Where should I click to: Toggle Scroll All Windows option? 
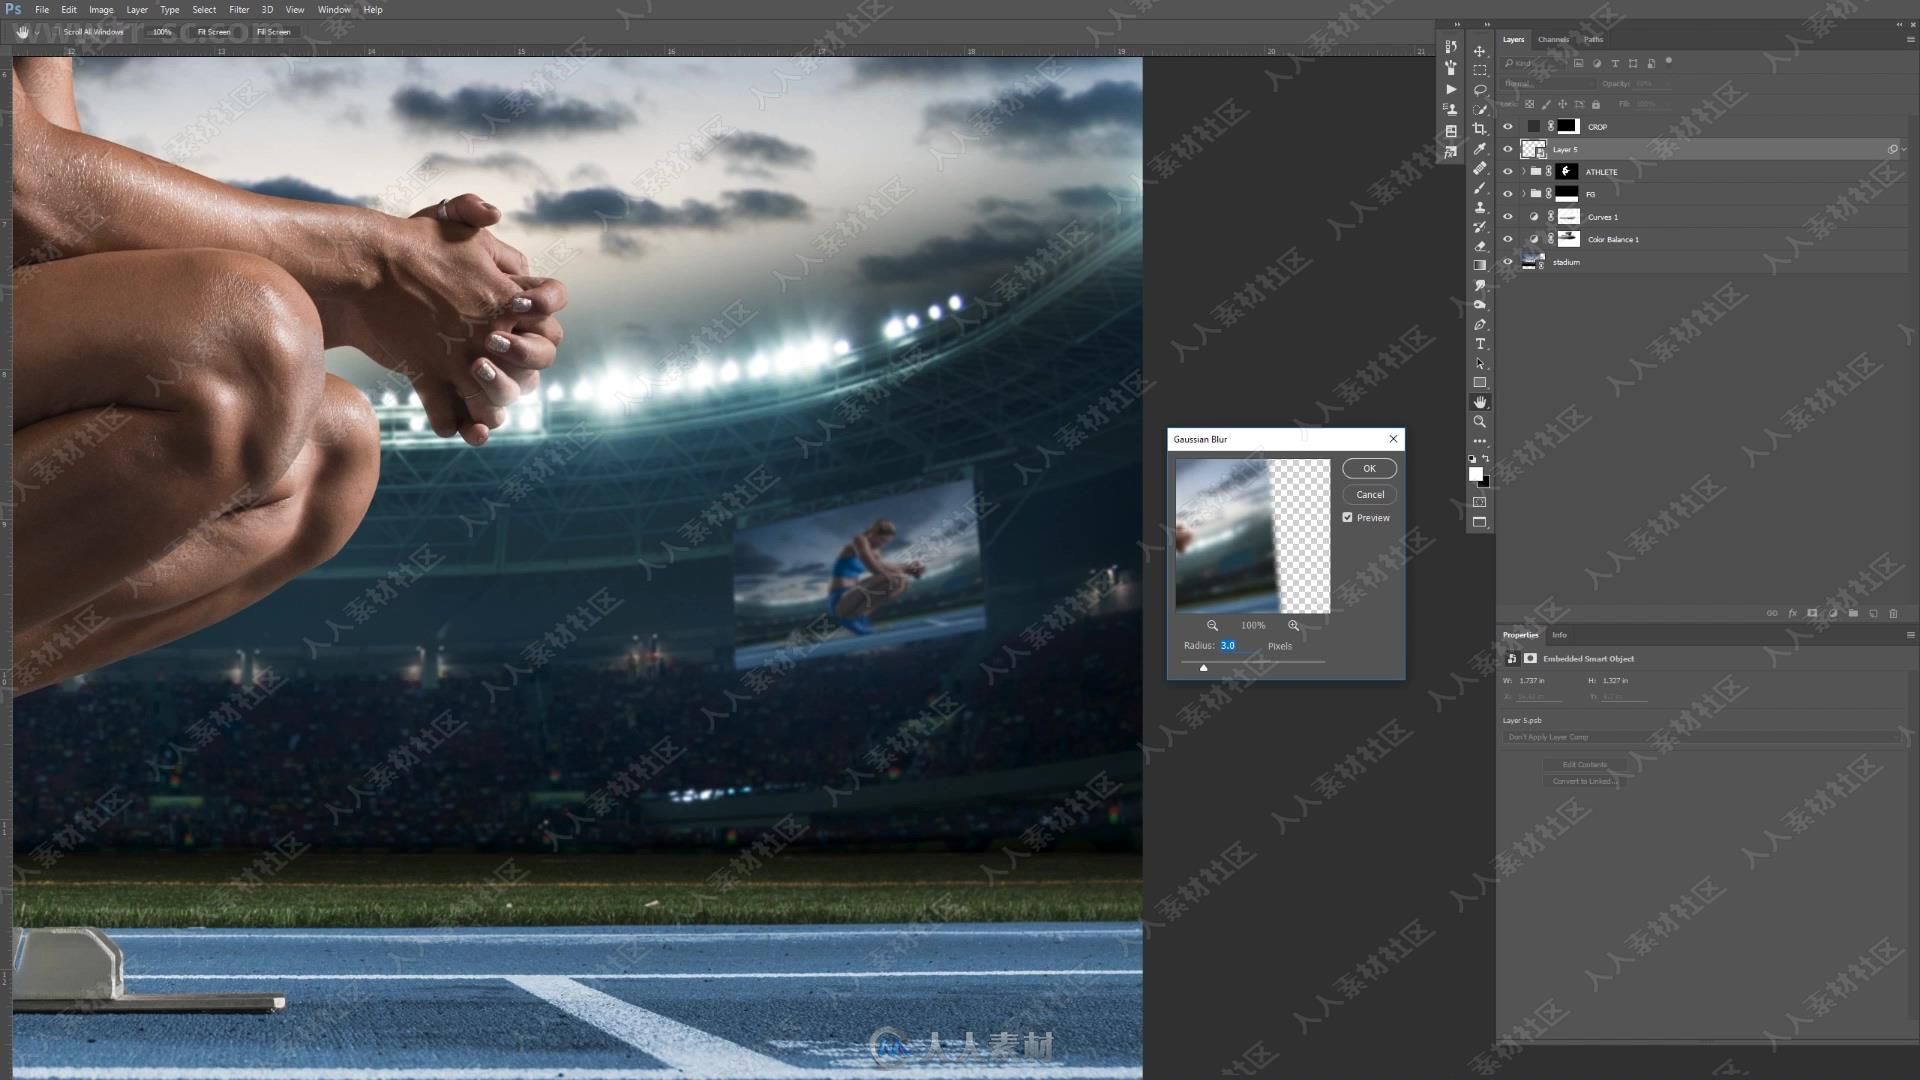93,32
